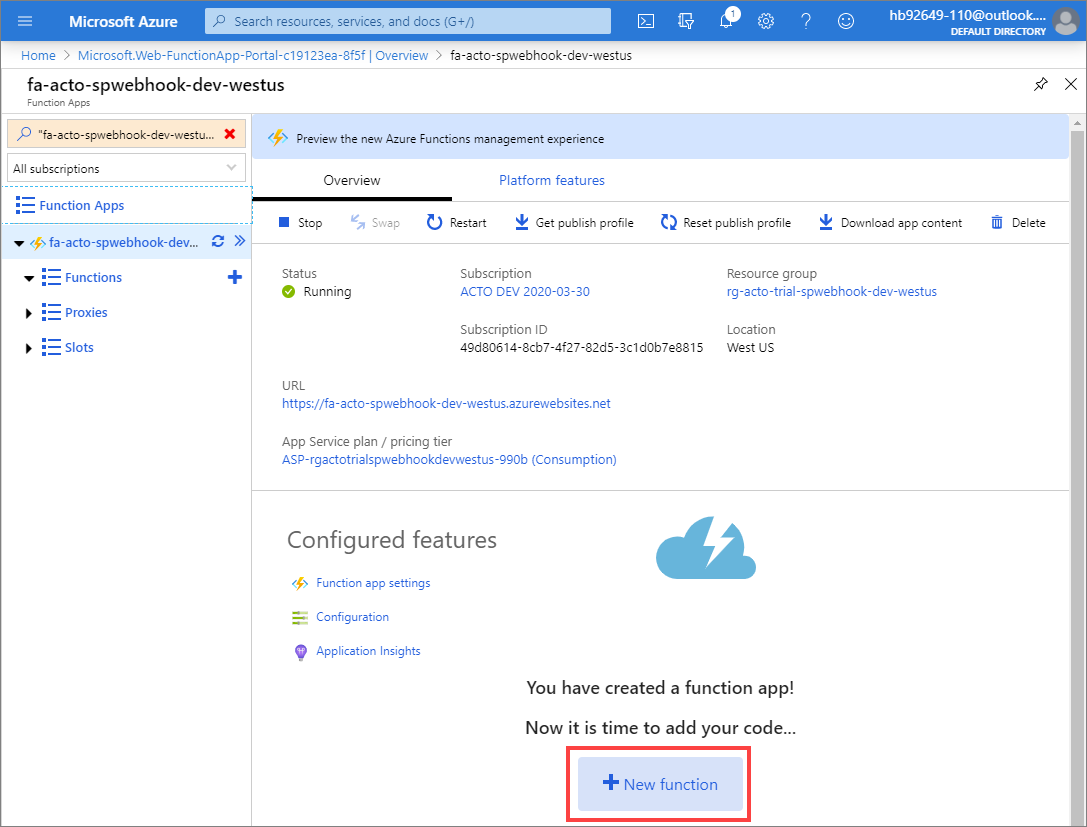This screenshot has width=1087, height=827.
Task: Expand the function app double-chevron menu
Action: (x=240, y=241)
